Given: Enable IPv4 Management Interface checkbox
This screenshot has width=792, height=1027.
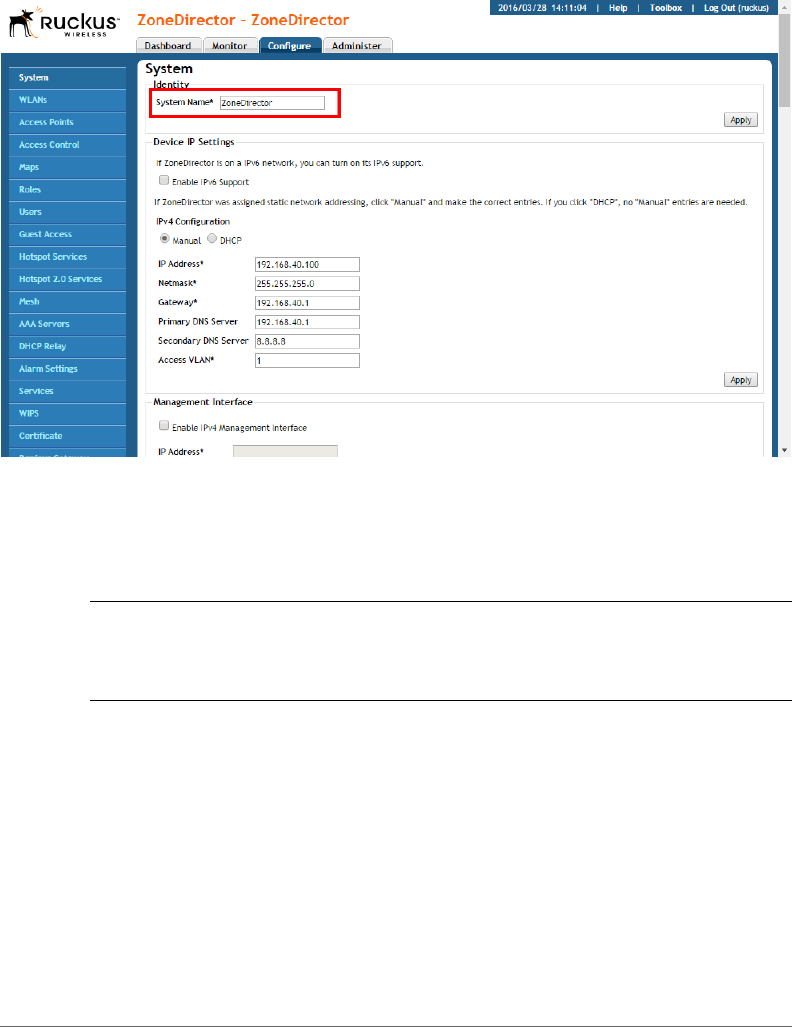Looking at the screenshot, I should coord(164,426).
